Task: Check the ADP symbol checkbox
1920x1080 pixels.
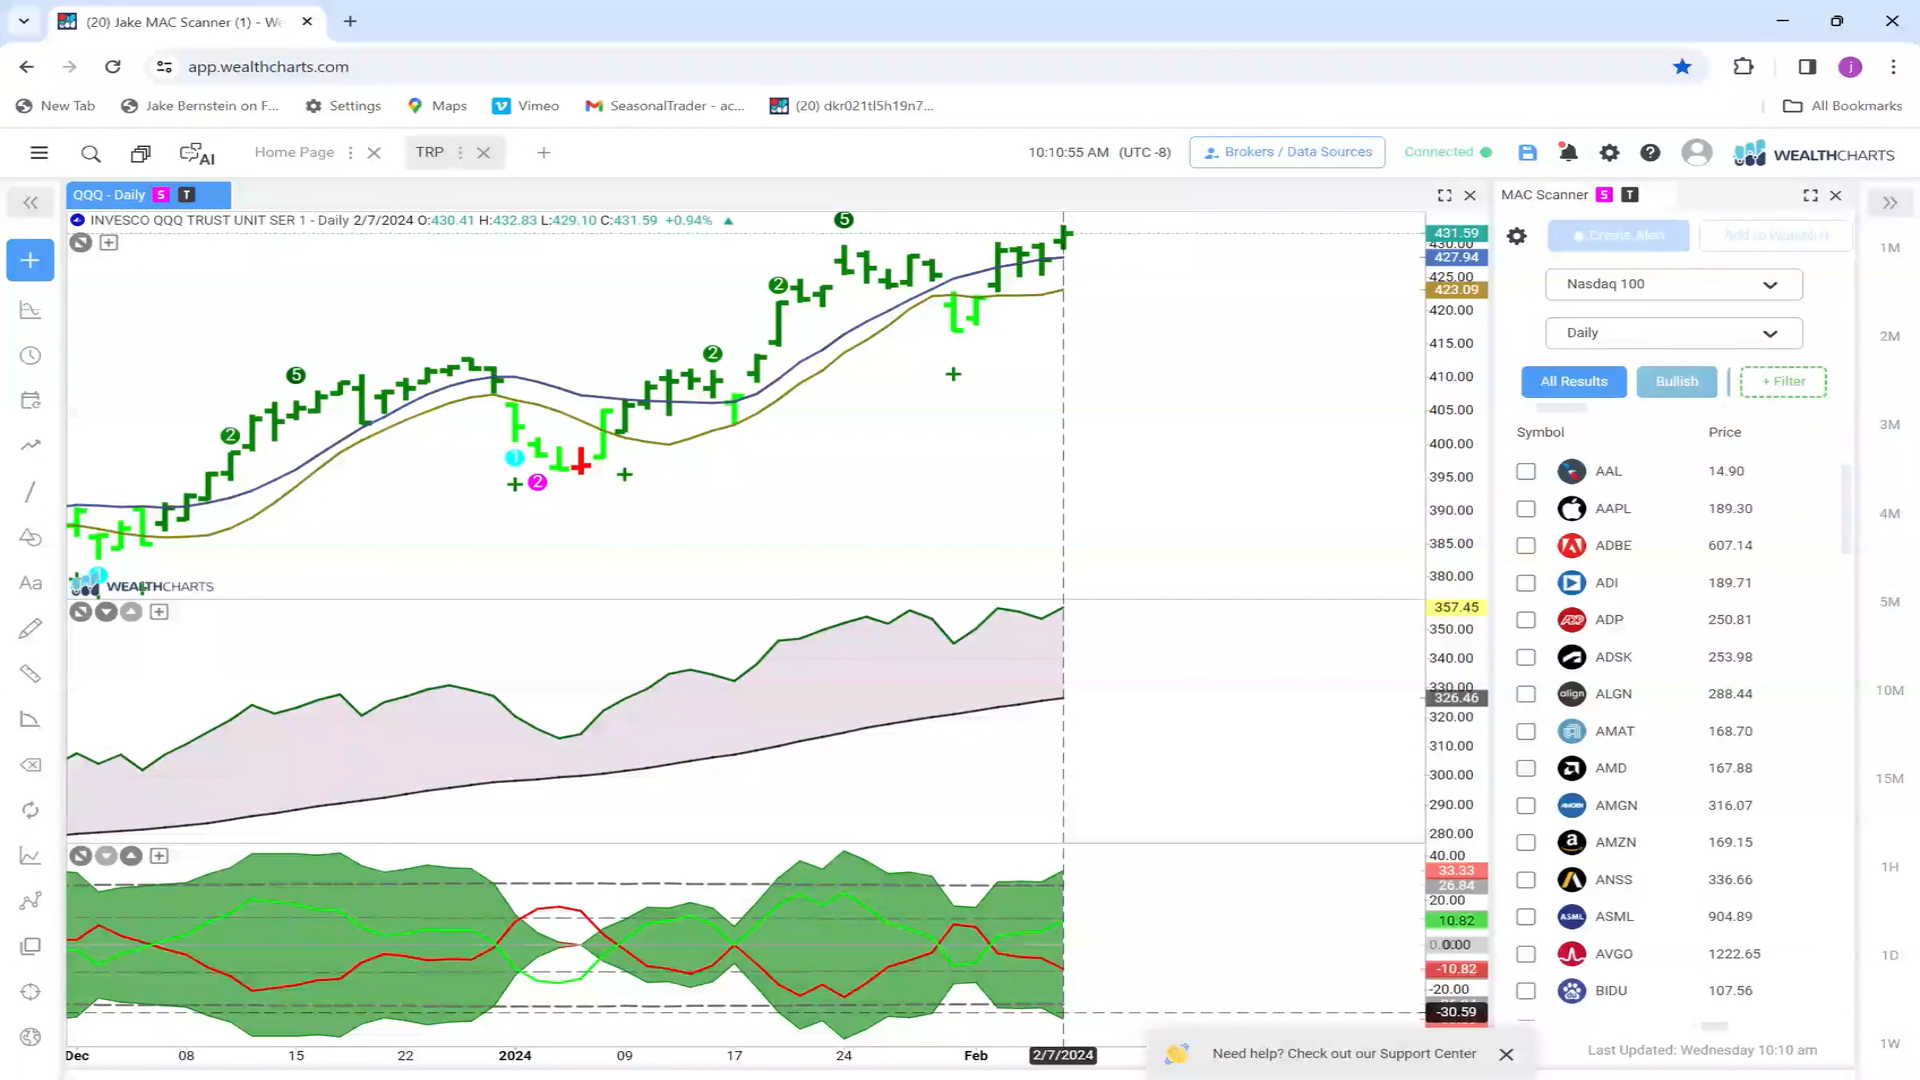Action: point(1525,619)
